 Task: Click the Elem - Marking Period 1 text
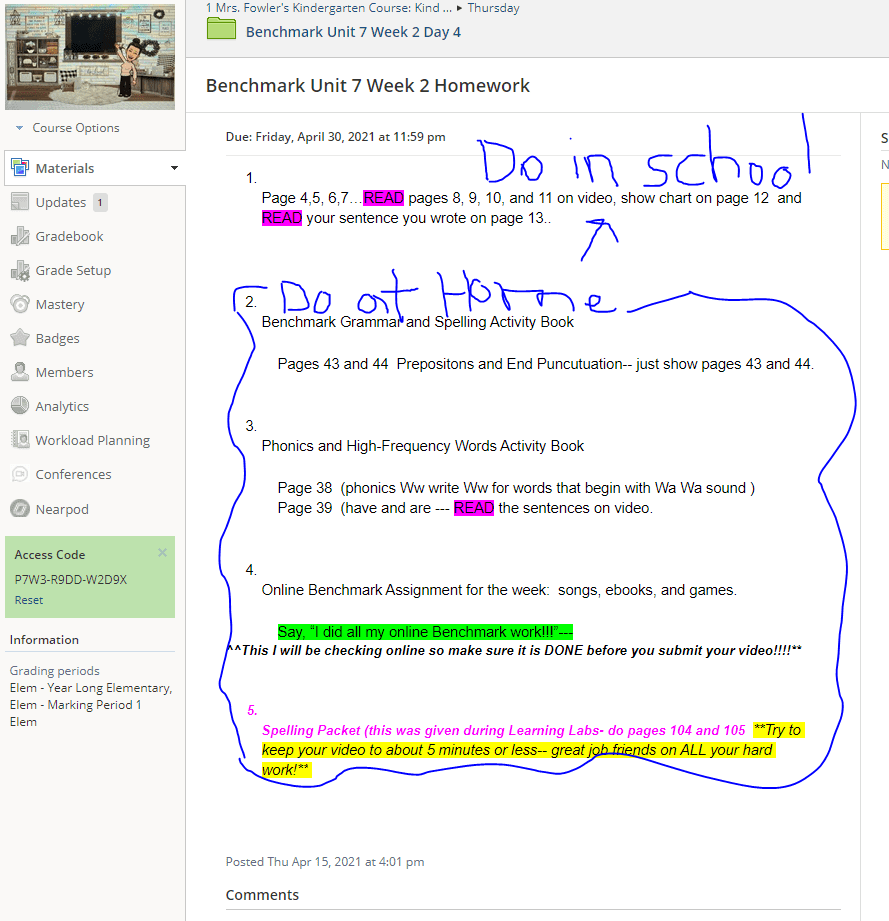point(75,705)
